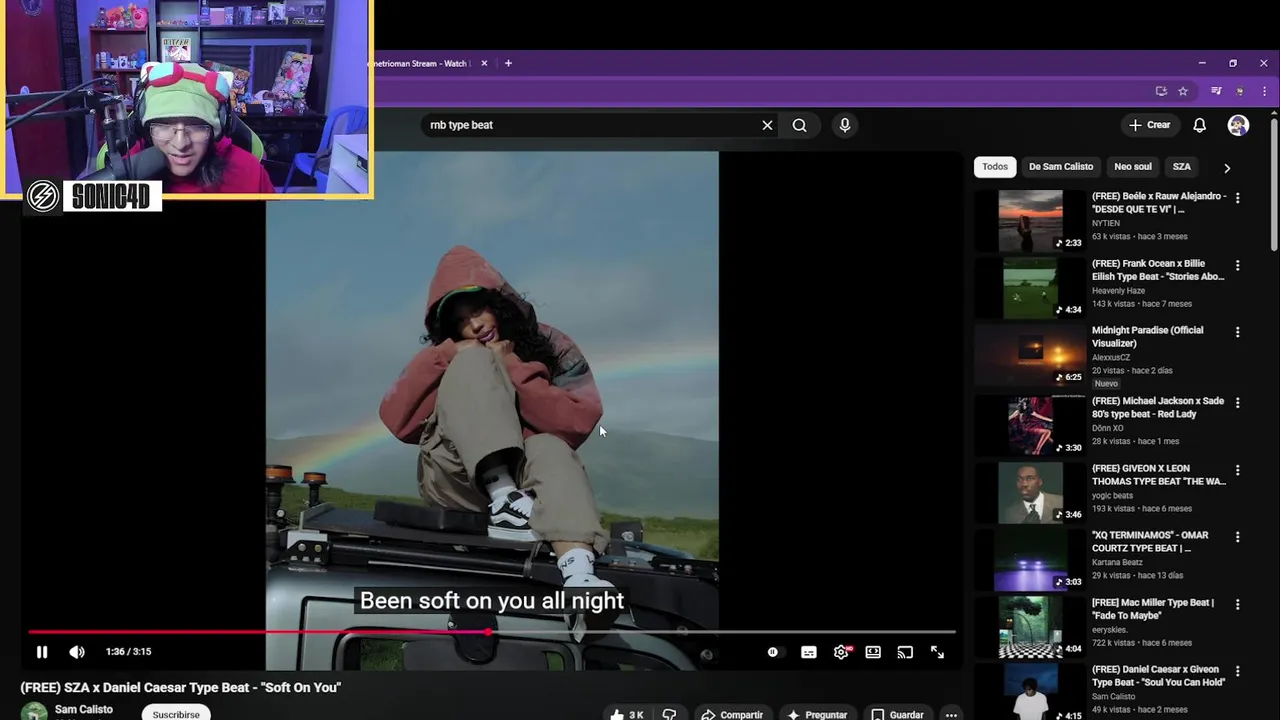
Task: Open the notifications bell
Action: [x=1199, y=125]
